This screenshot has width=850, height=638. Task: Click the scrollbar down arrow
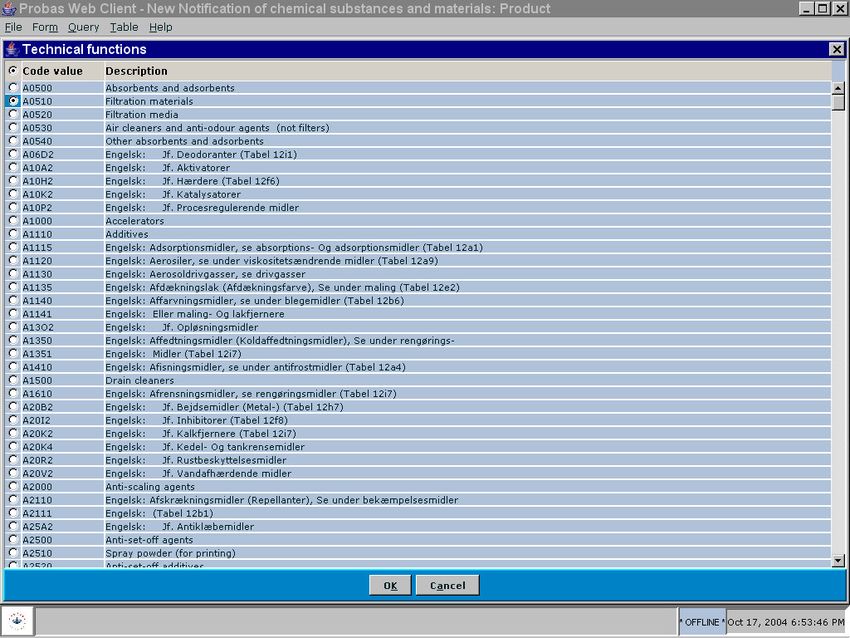click(x=838, y=560)
